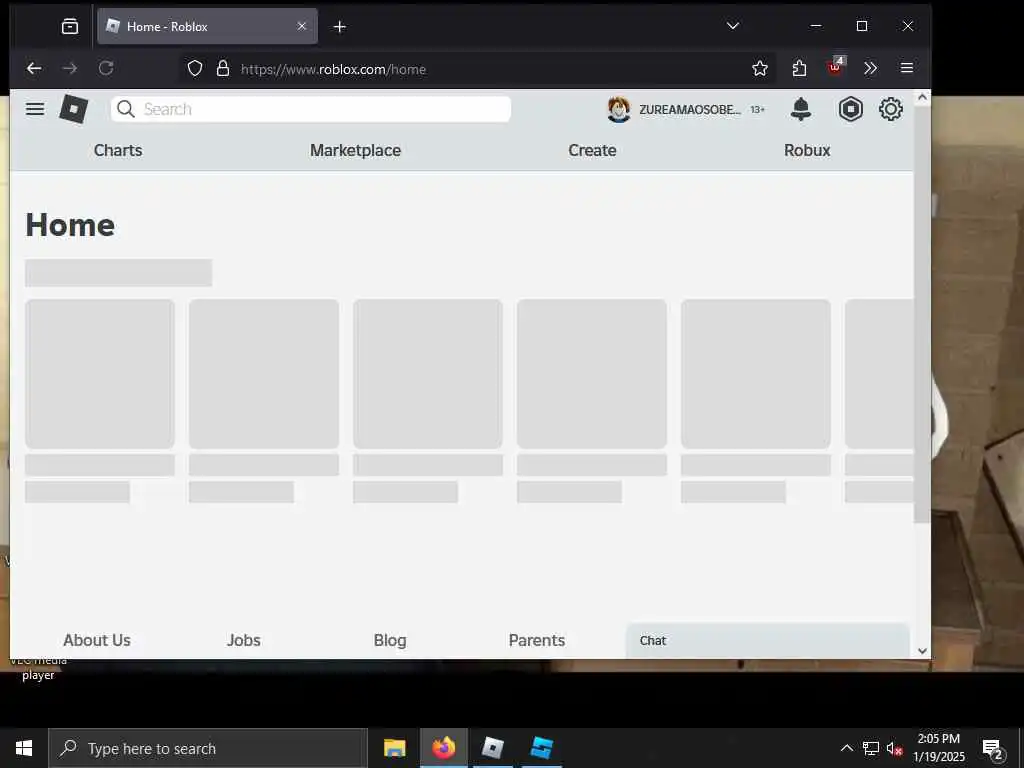Open the Roblox settings gear
This screenshot has width=1024, height=768.
(x=891, y=109)
